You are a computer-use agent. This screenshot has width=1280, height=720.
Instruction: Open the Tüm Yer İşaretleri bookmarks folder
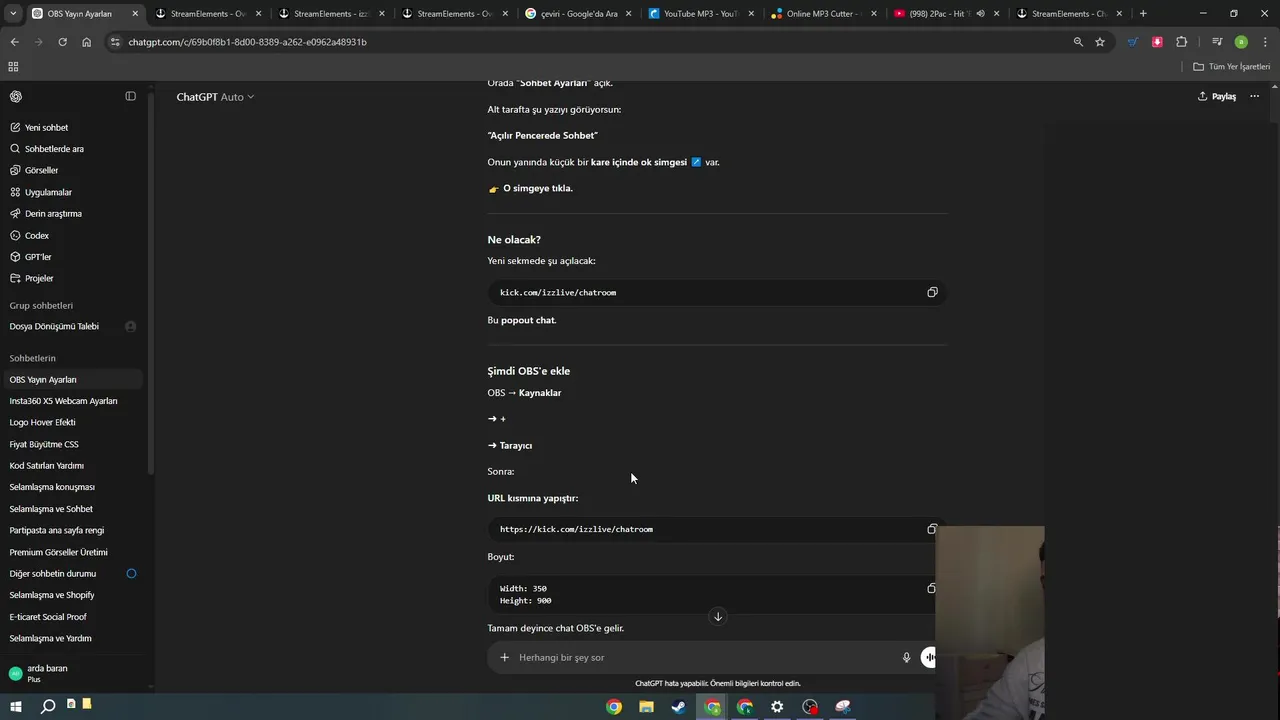coord(1232,66)
